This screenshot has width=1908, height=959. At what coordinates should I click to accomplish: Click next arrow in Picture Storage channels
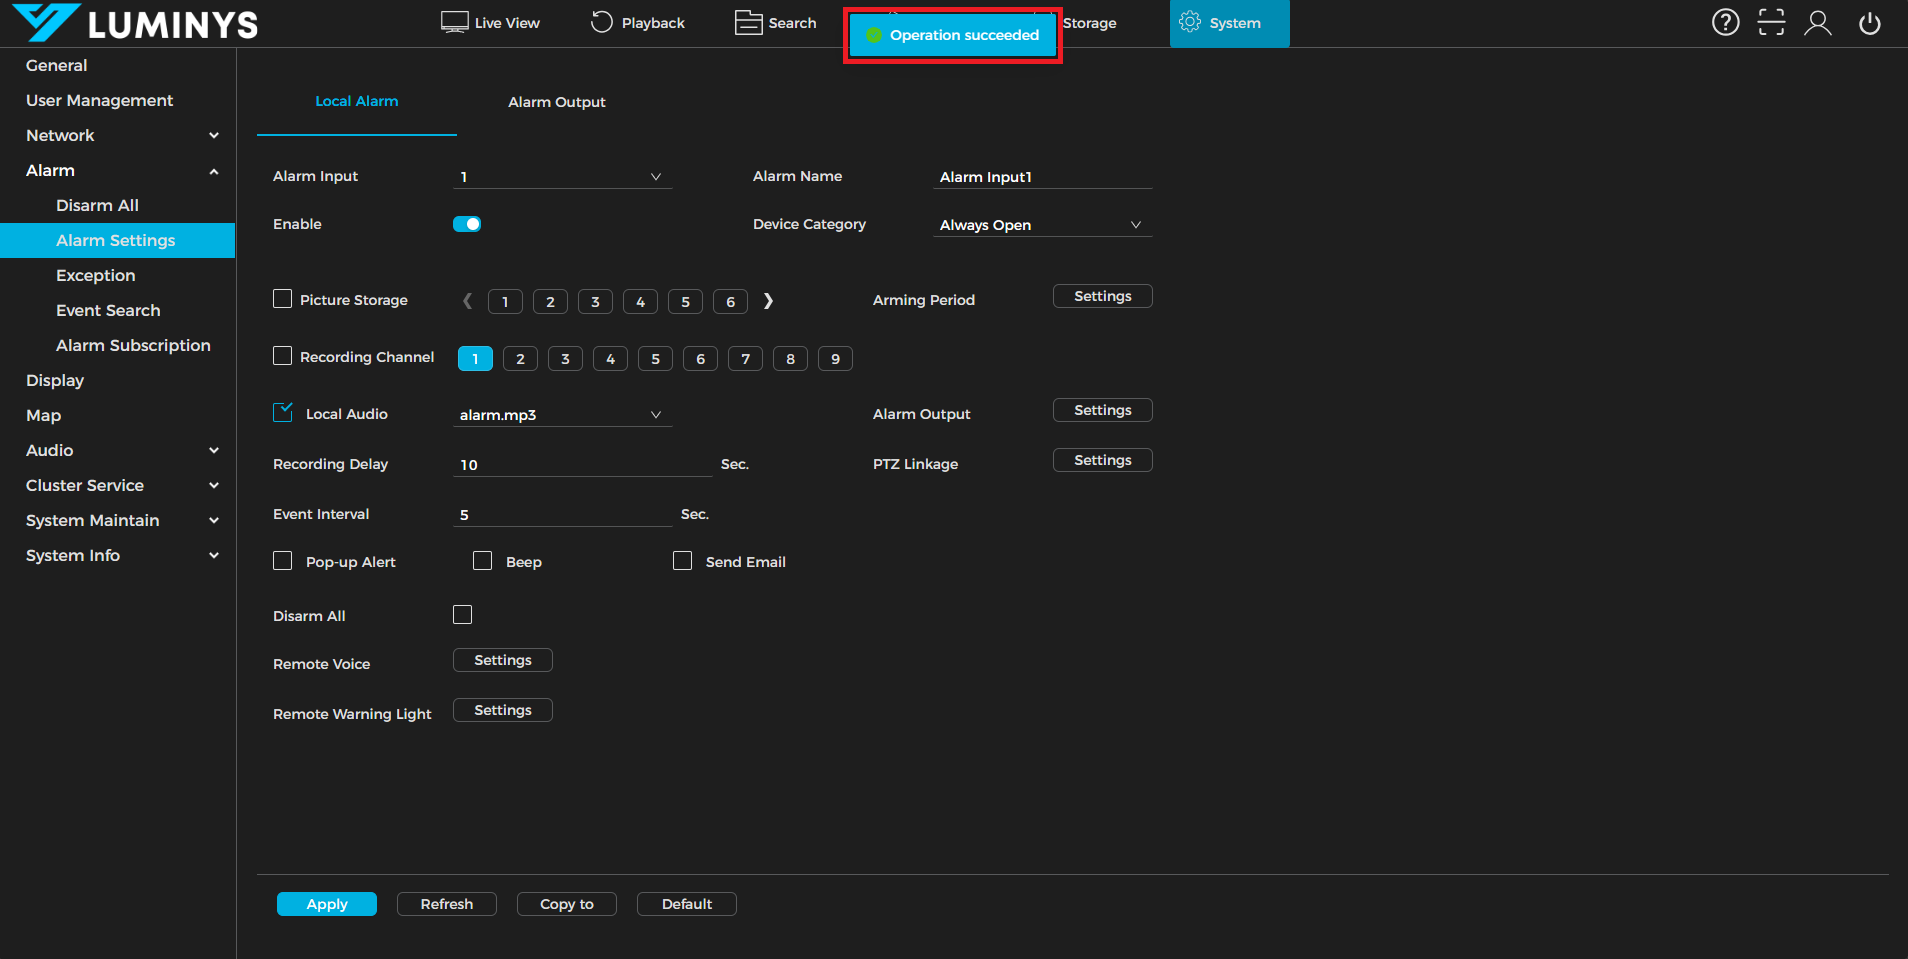tap(768, 301)
